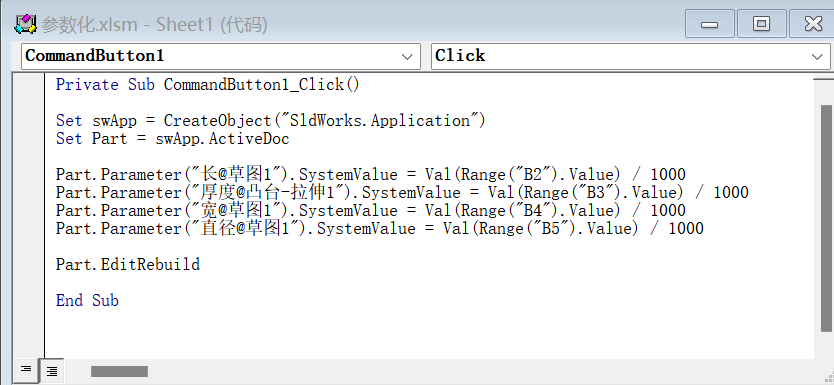Expand the Click procedure dropdown arrow

pos(818,56)
